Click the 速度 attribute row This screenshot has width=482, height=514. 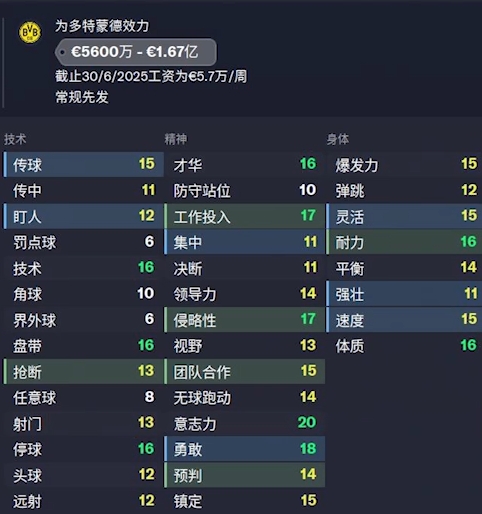[404, 320]
